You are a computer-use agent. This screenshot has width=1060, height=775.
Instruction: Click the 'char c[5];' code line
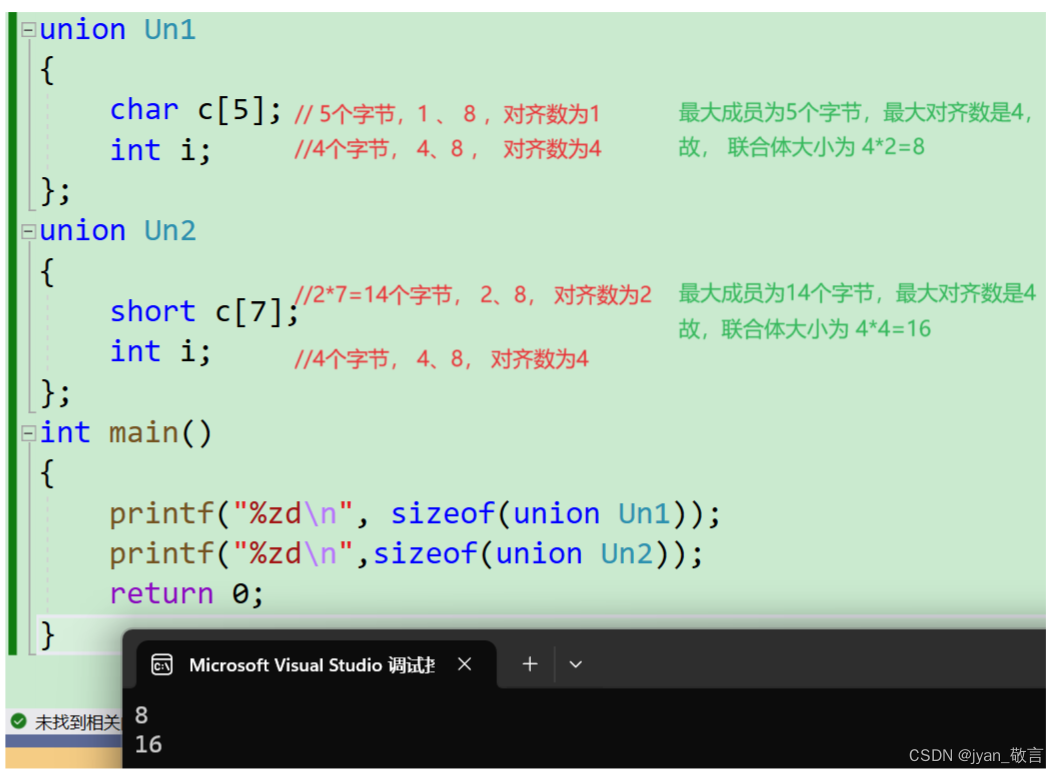[195, 110]
